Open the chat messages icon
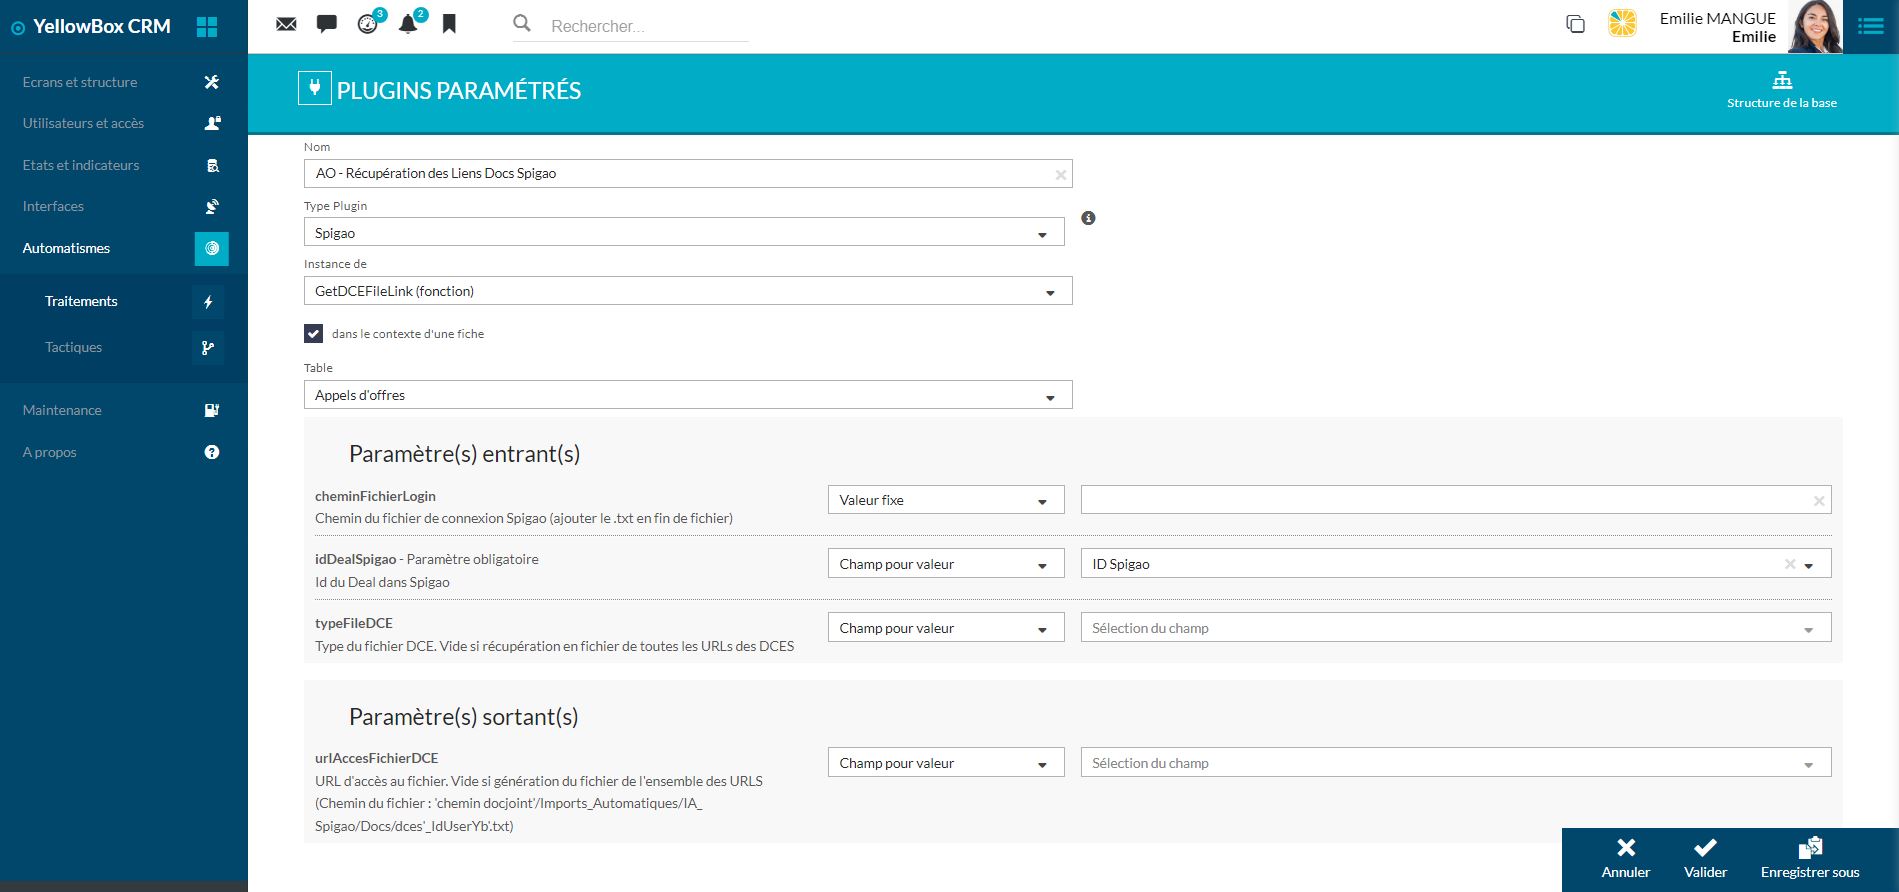1899x892 pixels. (327, 24)
